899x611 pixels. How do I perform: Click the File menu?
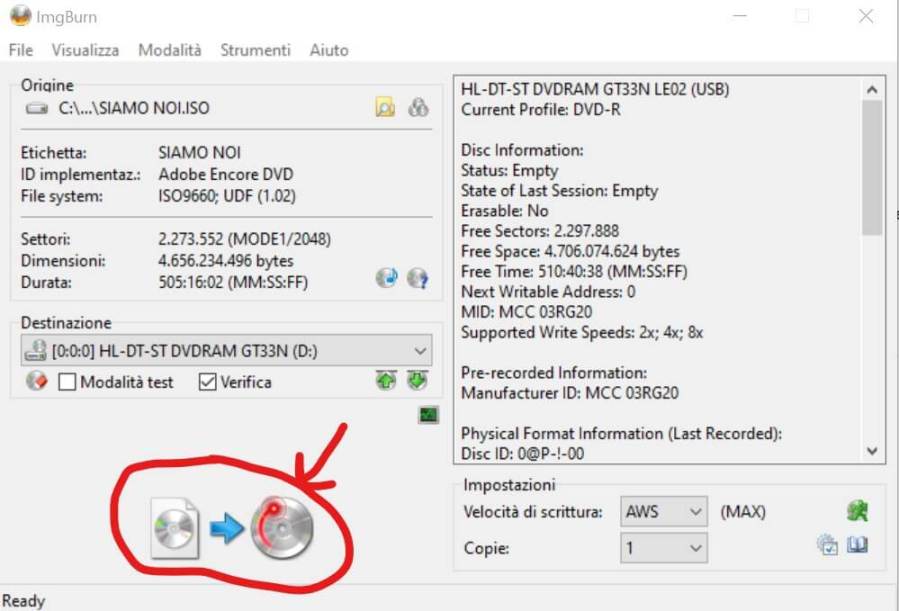(20, 50)
